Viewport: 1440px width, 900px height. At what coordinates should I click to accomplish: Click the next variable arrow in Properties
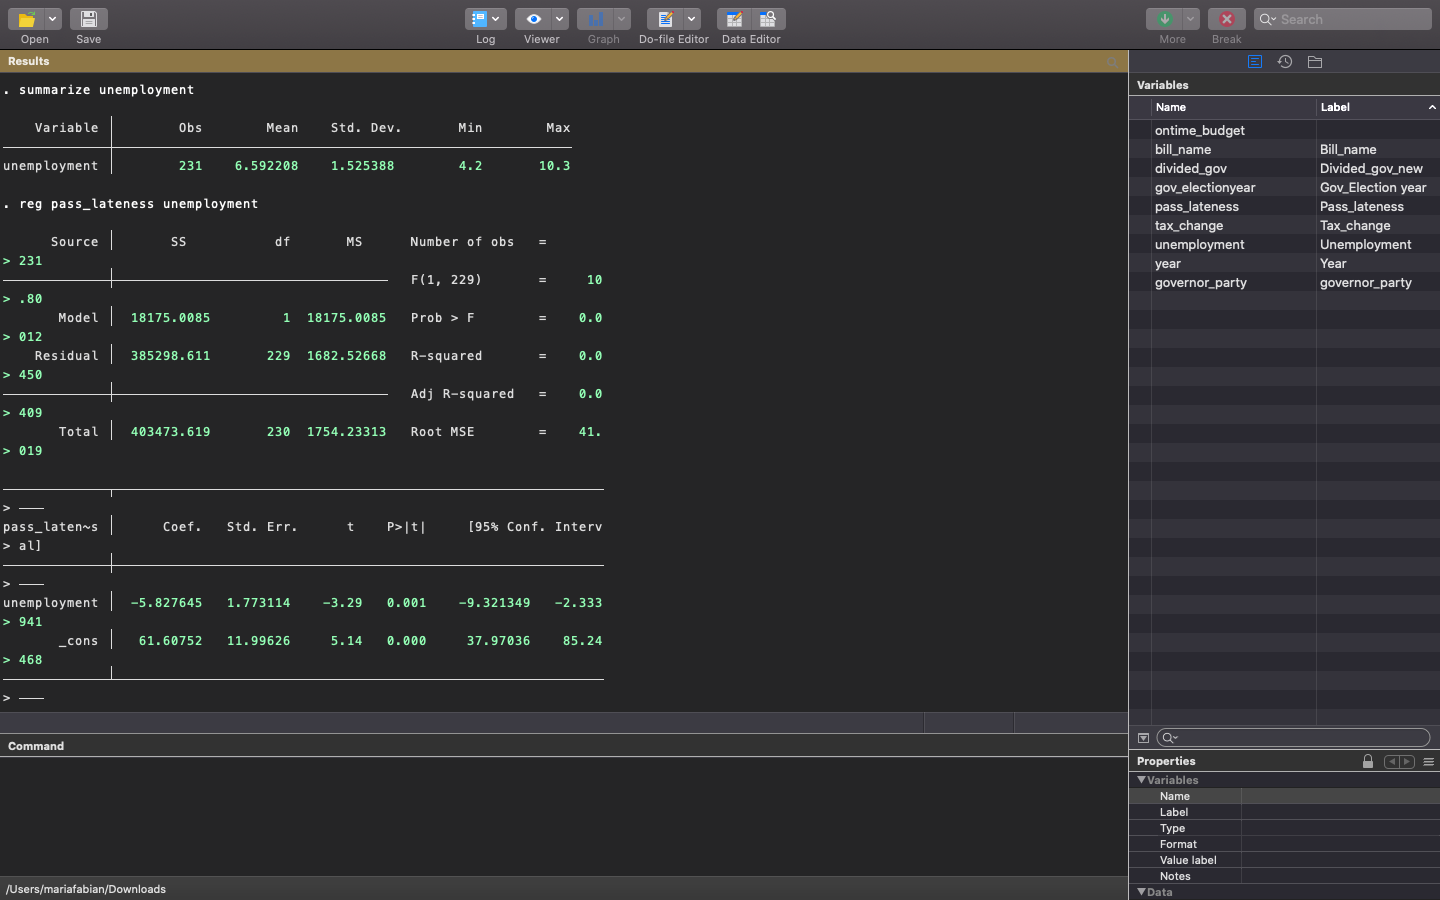pos(1407,761)
